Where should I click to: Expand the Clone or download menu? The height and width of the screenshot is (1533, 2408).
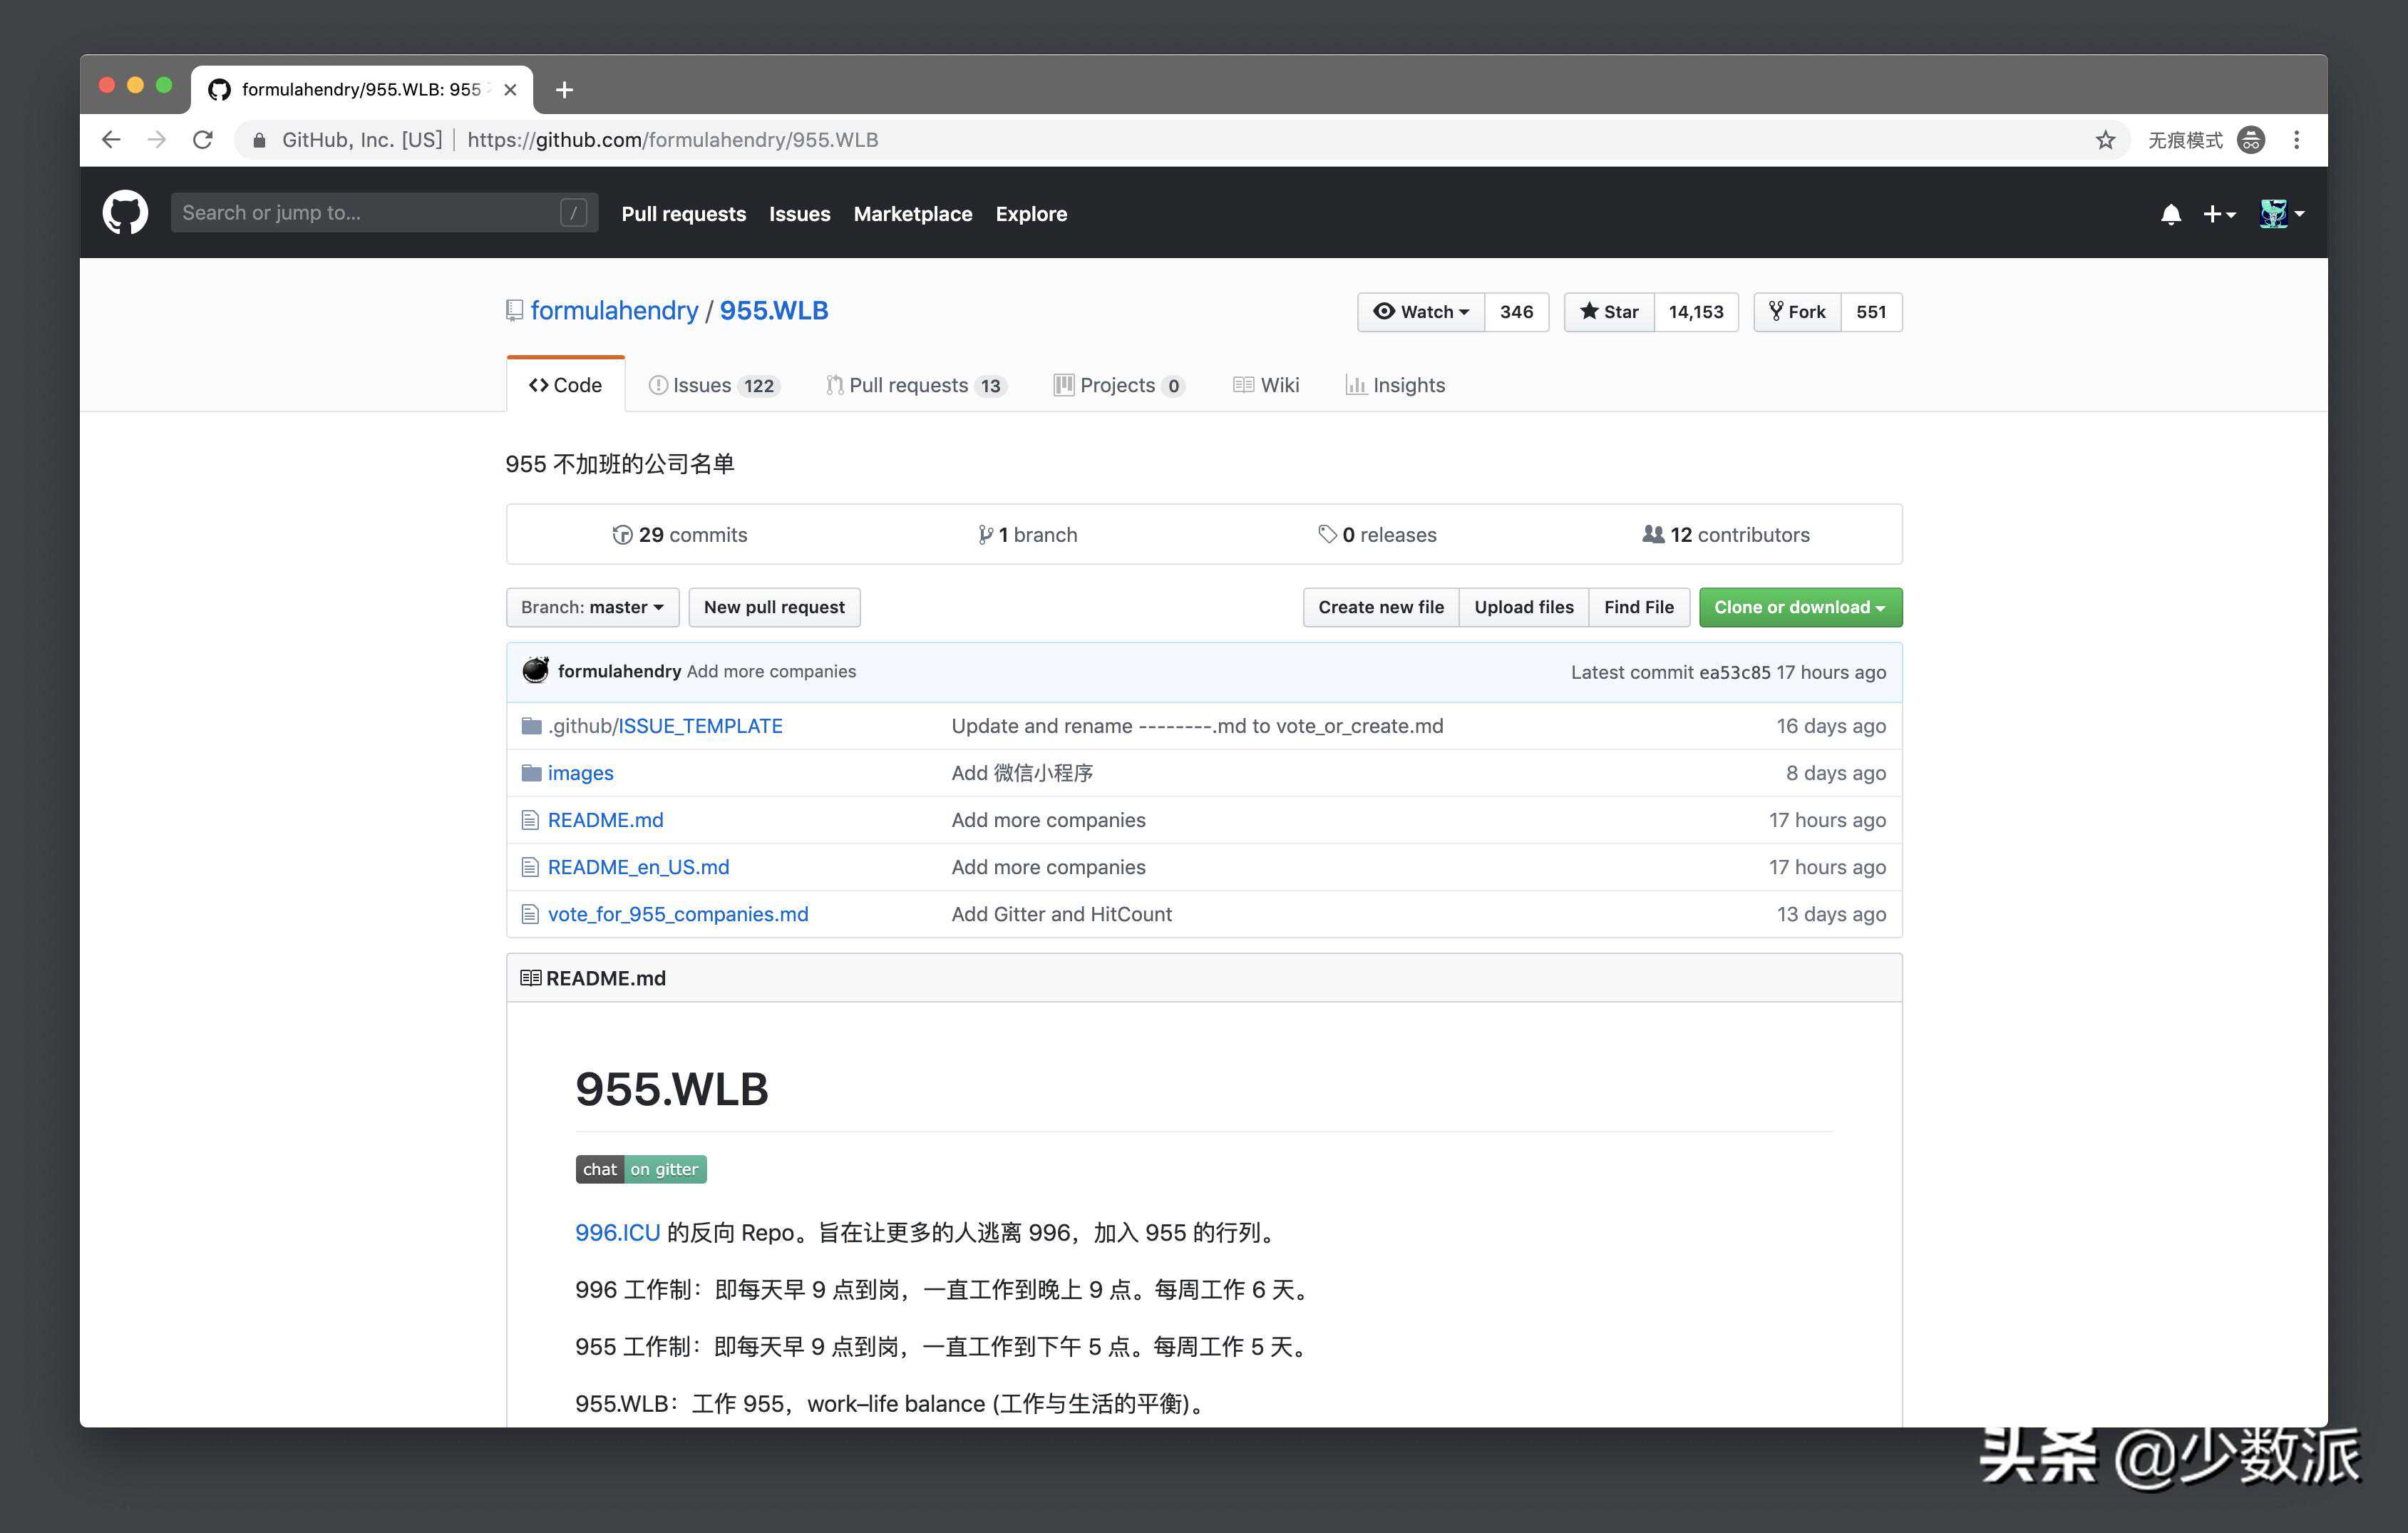coord(1799,607)
